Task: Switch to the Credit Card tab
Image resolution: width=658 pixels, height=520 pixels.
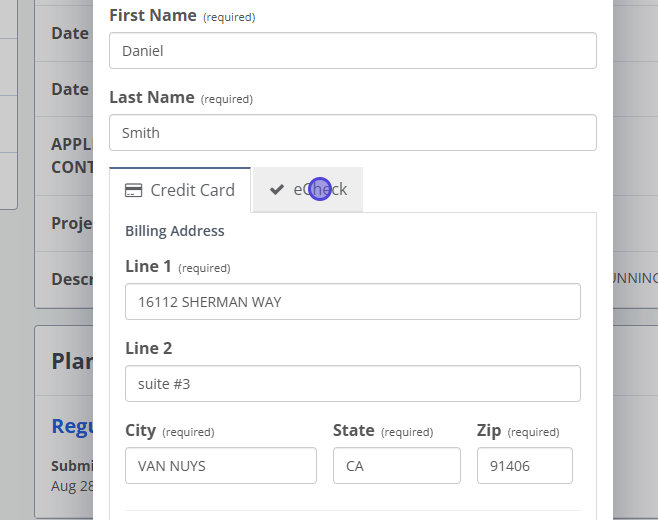Action: tap(180, 190)
